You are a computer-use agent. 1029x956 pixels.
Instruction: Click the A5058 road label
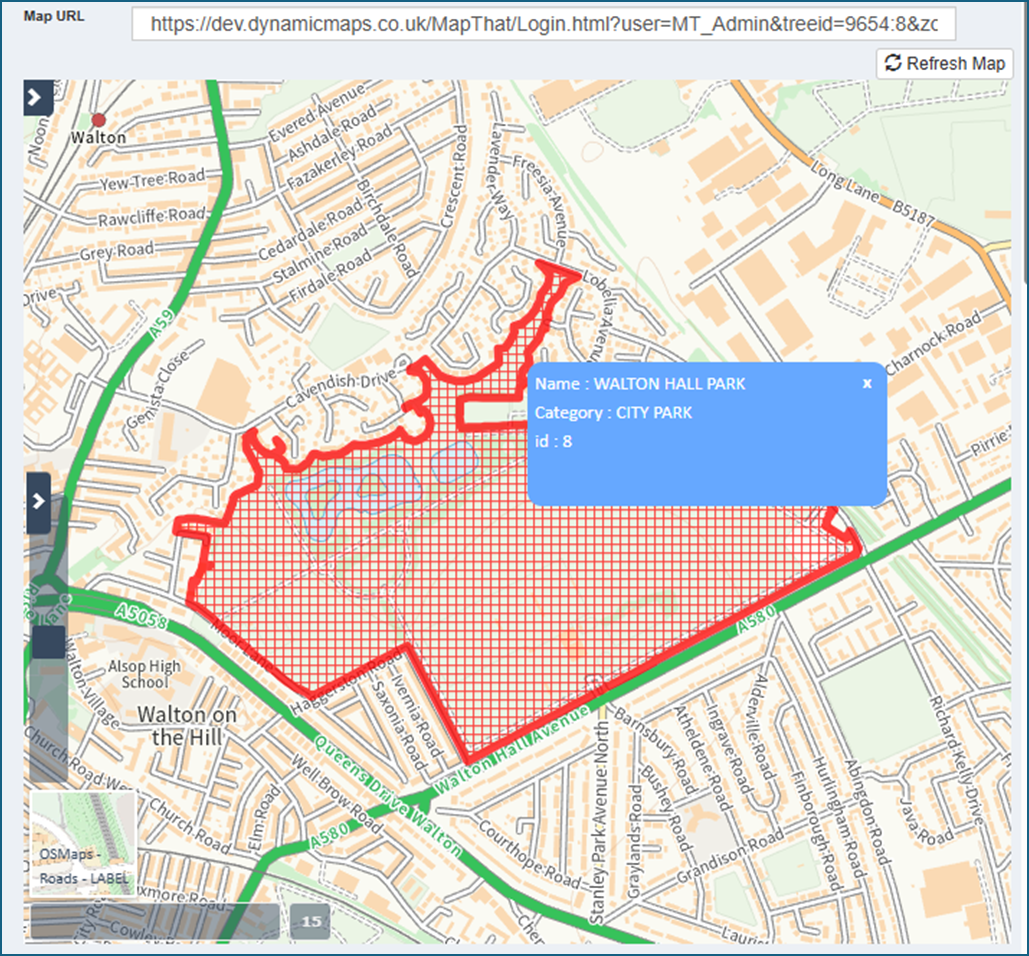pyautogui.click(x=140, y=615)
